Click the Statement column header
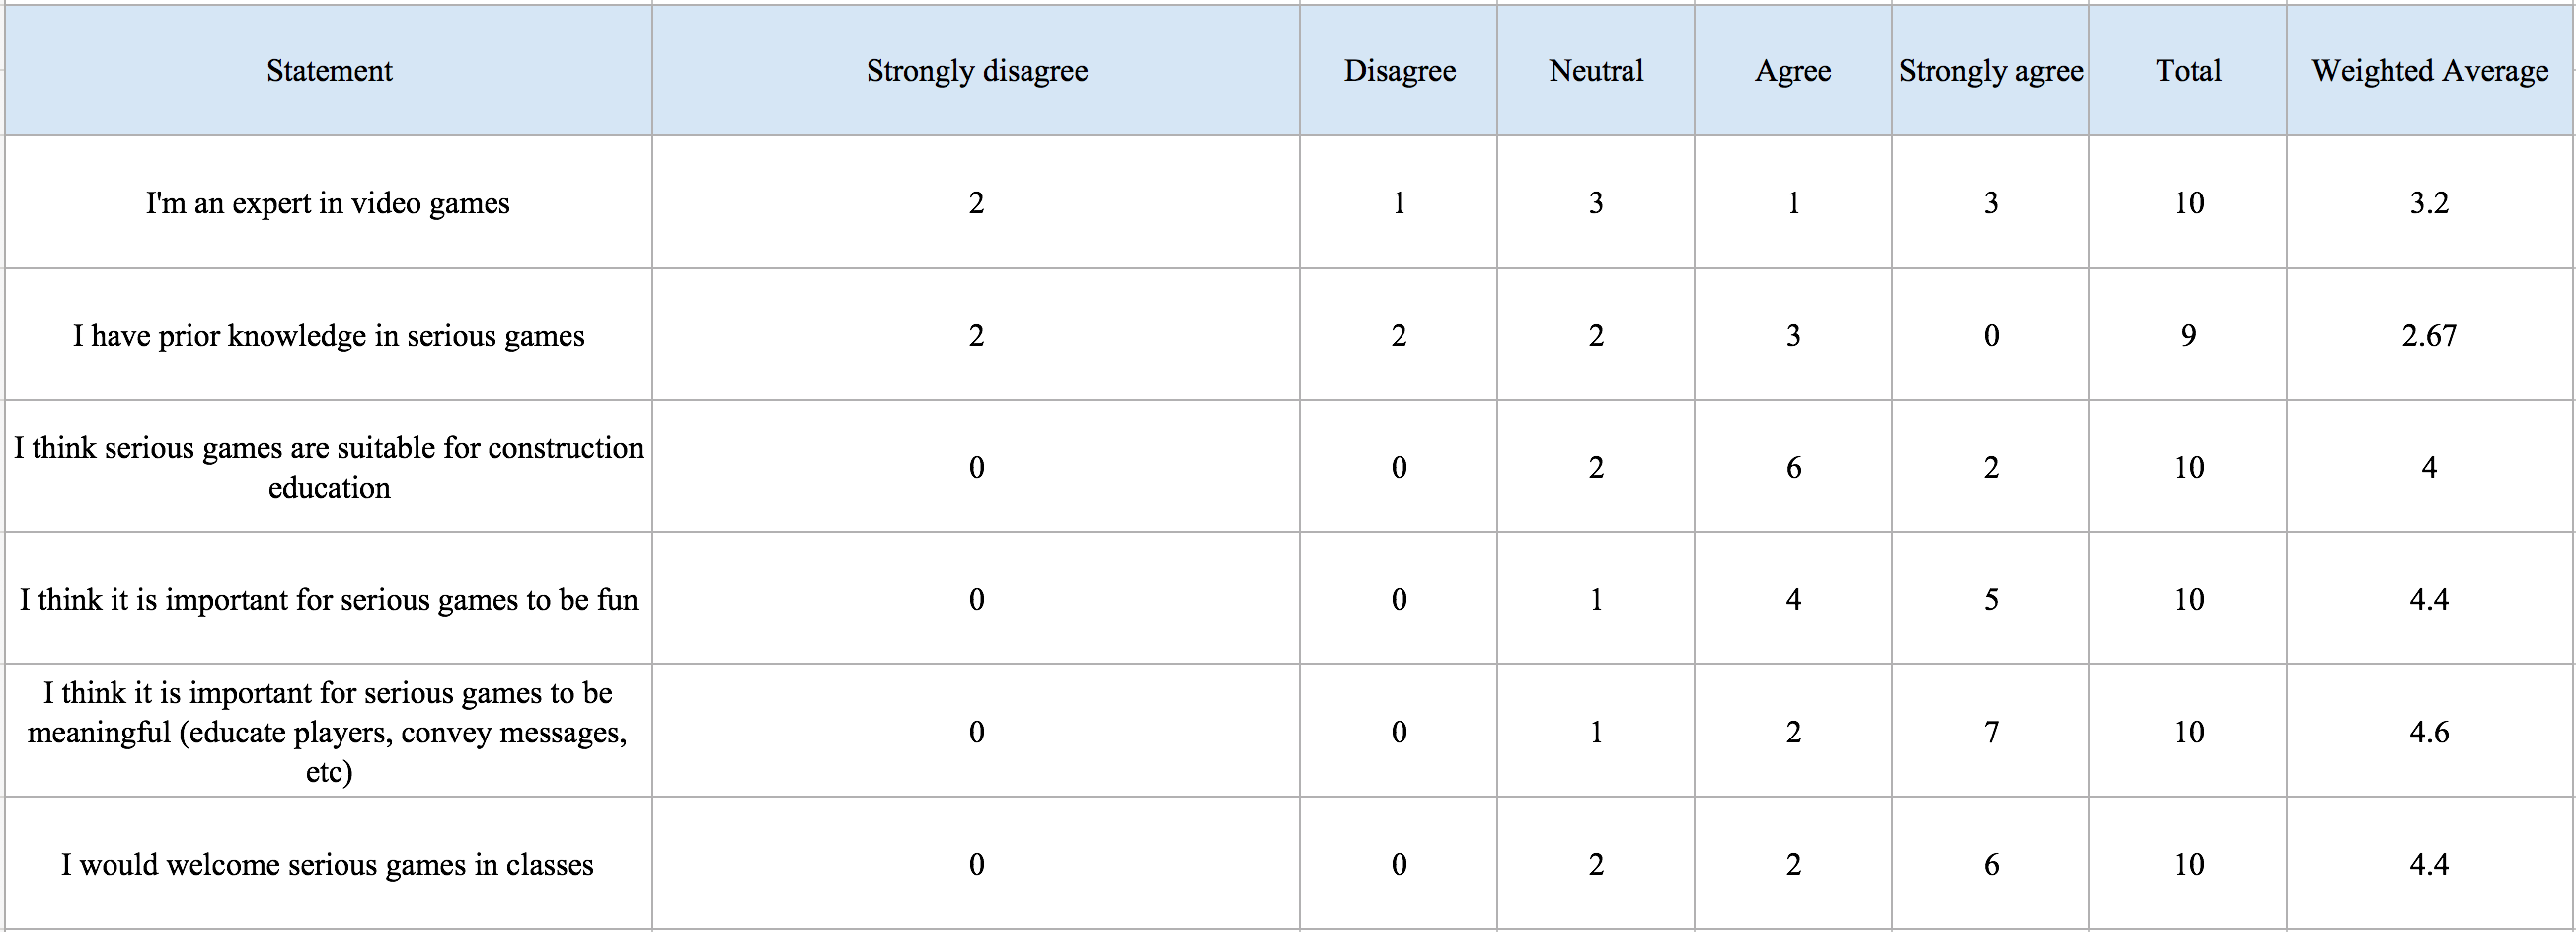This screenshot has width=2576, height=932. coord(329,70)
